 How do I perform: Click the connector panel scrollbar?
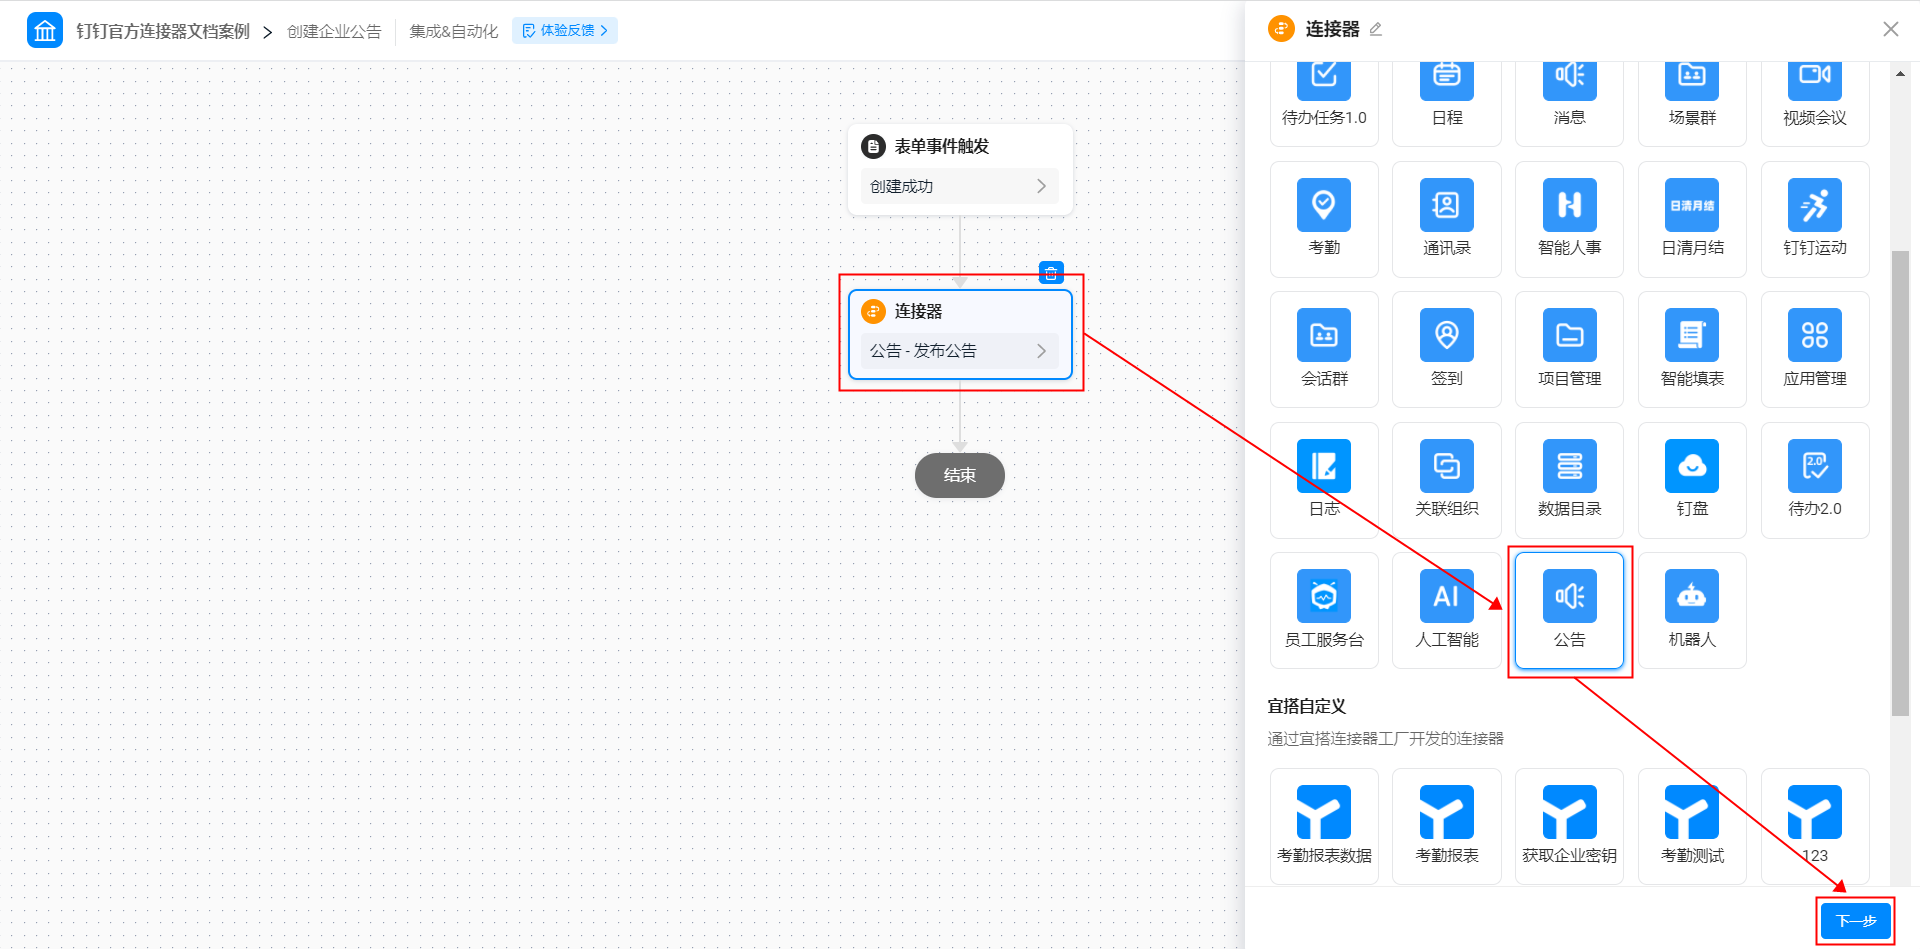(x=1900, y=483)
